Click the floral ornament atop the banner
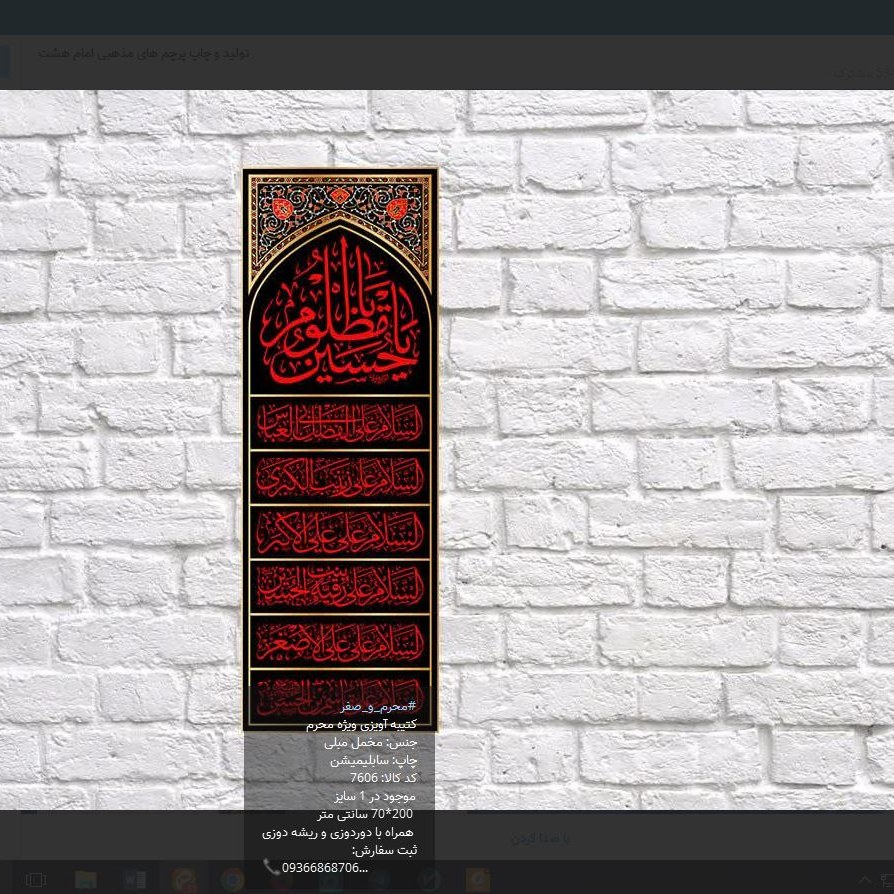 click(340, 207)
